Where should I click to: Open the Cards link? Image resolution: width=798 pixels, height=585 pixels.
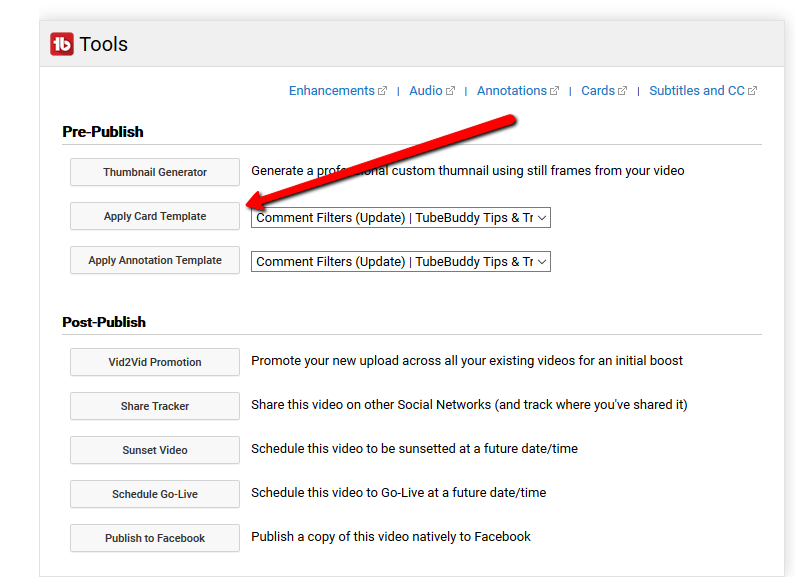pos(598,91)
